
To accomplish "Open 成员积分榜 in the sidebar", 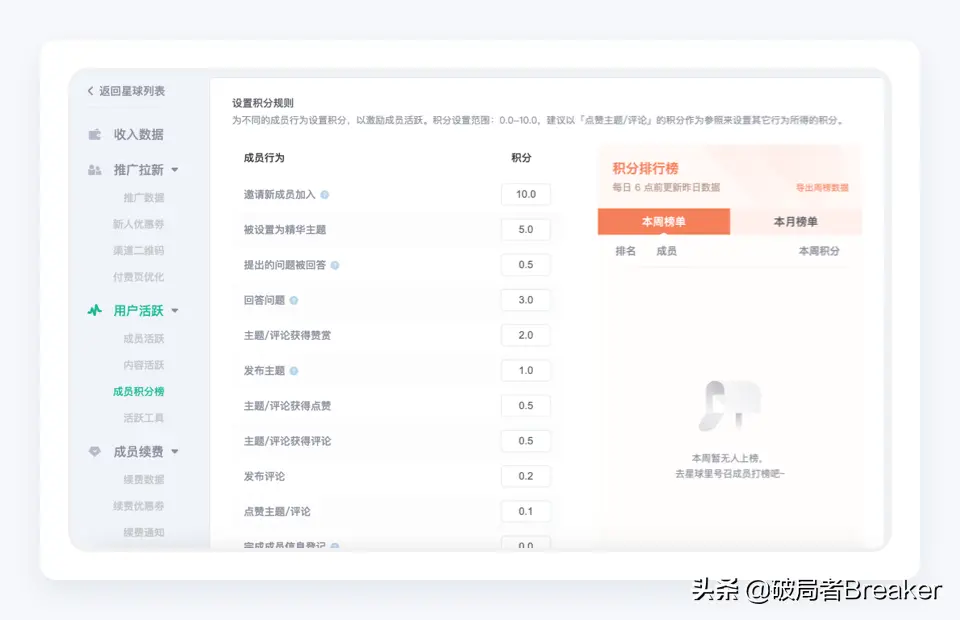I will [138, 391].
